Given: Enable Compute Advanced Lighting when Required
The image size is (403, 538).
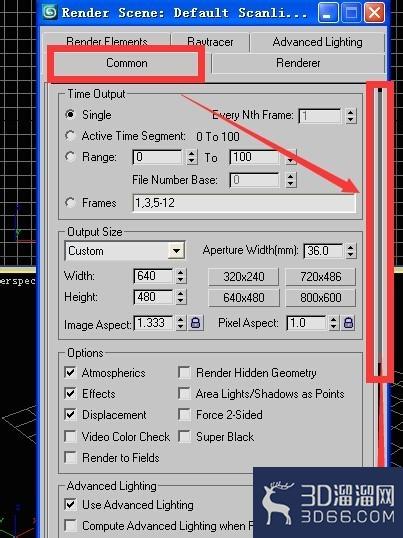Looking at the screenshot, I should [x=70, y=526].
